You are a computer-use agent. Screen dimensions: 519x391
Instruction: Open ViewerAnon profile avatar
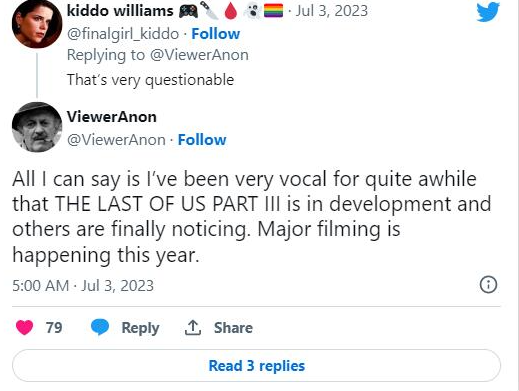click(x=37, y=127)
